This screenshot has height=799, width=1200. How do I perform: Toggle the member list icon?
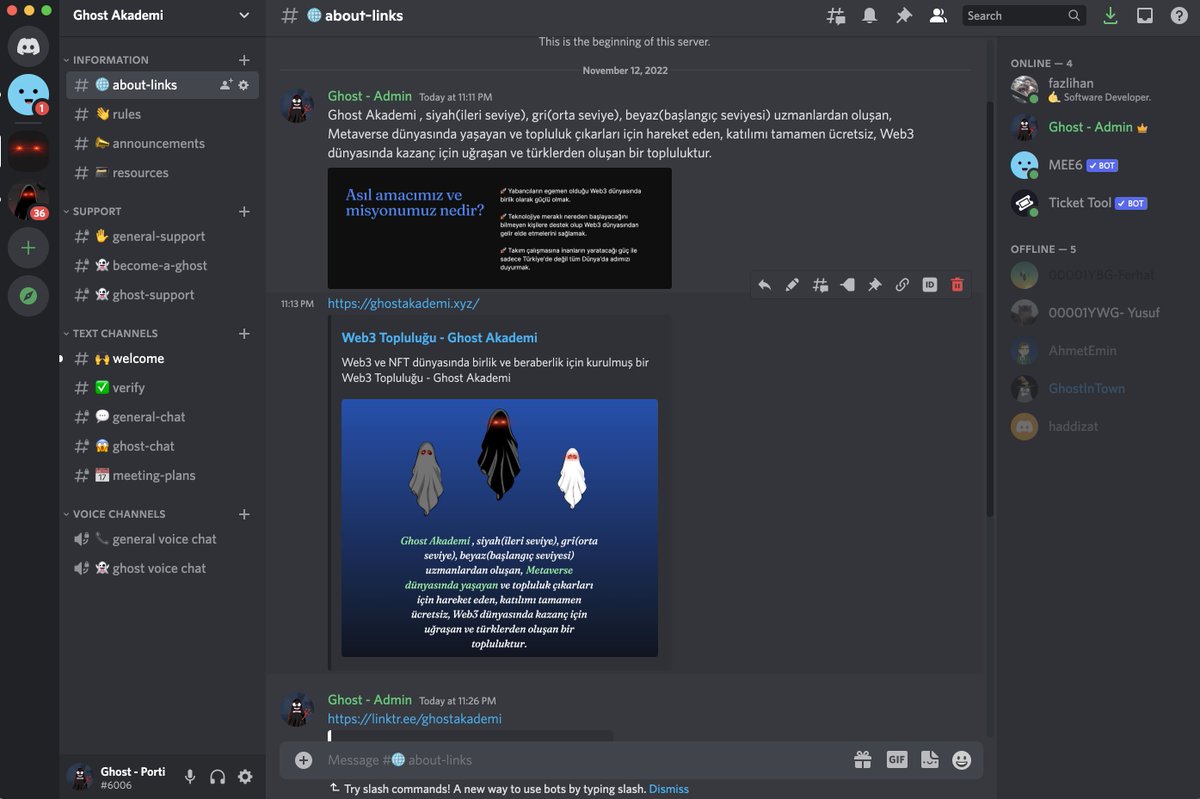(x=938, y=15)
